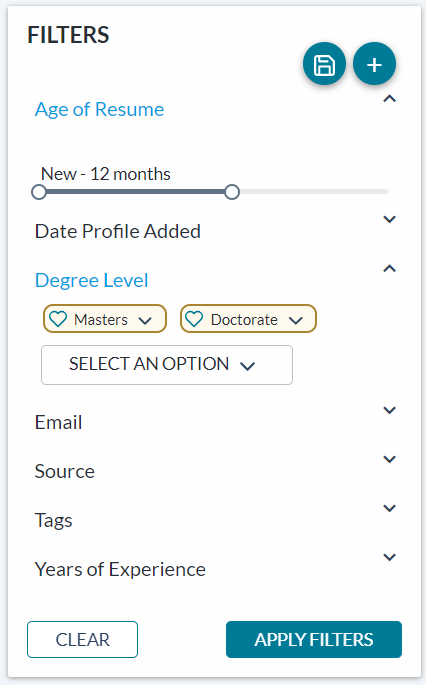The image size is (426, 685).
Task: Collapse the Degree Level section chevron
Action: click(x=389, y=268)
